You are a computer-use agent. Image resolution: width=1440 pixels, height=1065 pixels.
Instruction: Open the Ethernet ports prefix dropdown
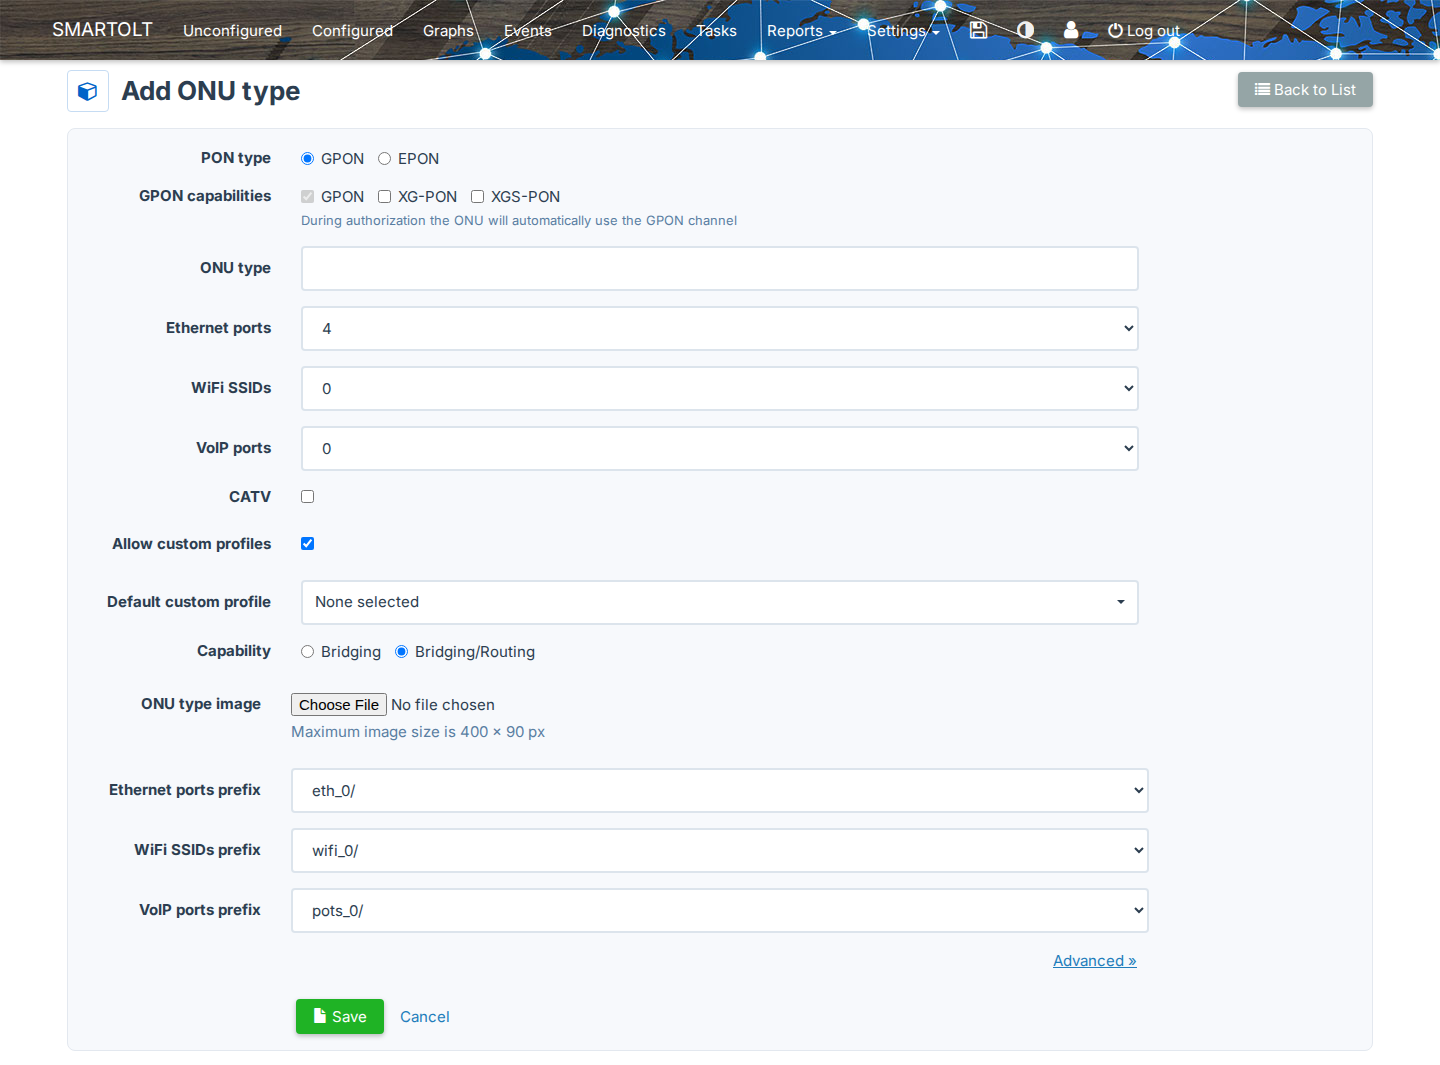[720, 791]
